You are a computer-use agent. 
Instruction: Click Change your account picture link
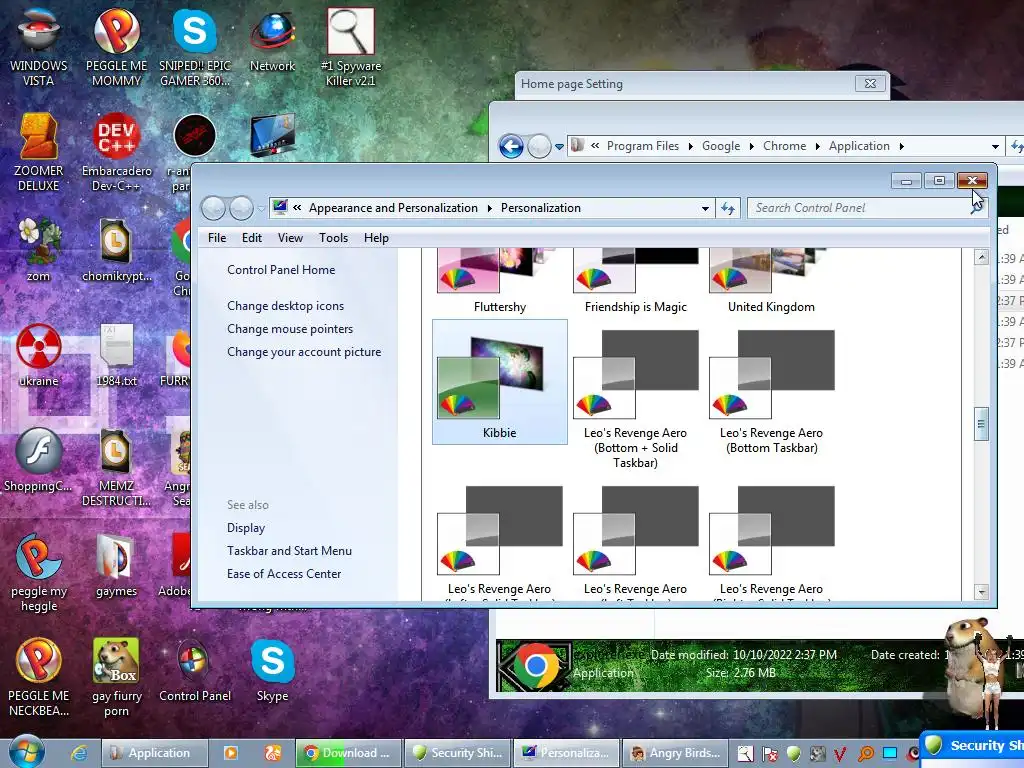[x=304, y=351]
